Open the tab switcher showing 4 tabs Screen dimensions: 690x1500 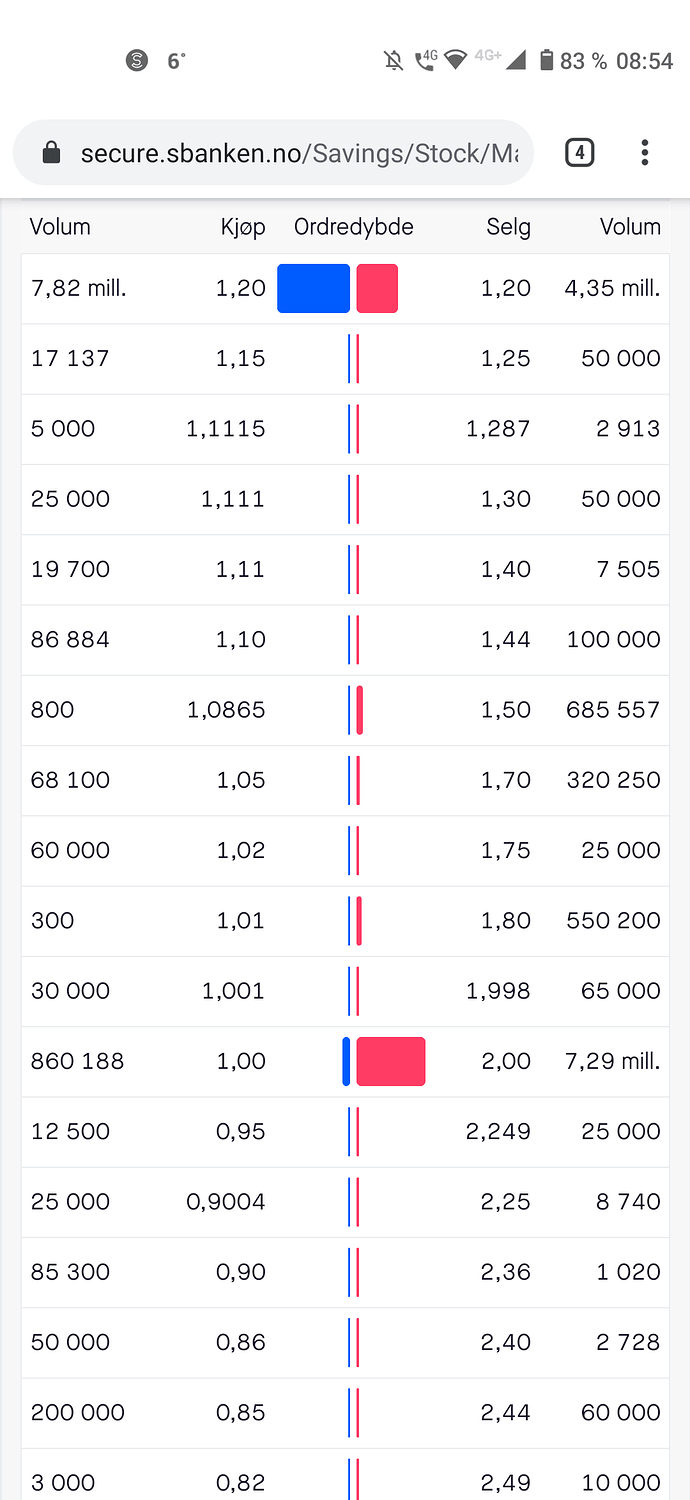pyautogui.click(x=579, y=153)
